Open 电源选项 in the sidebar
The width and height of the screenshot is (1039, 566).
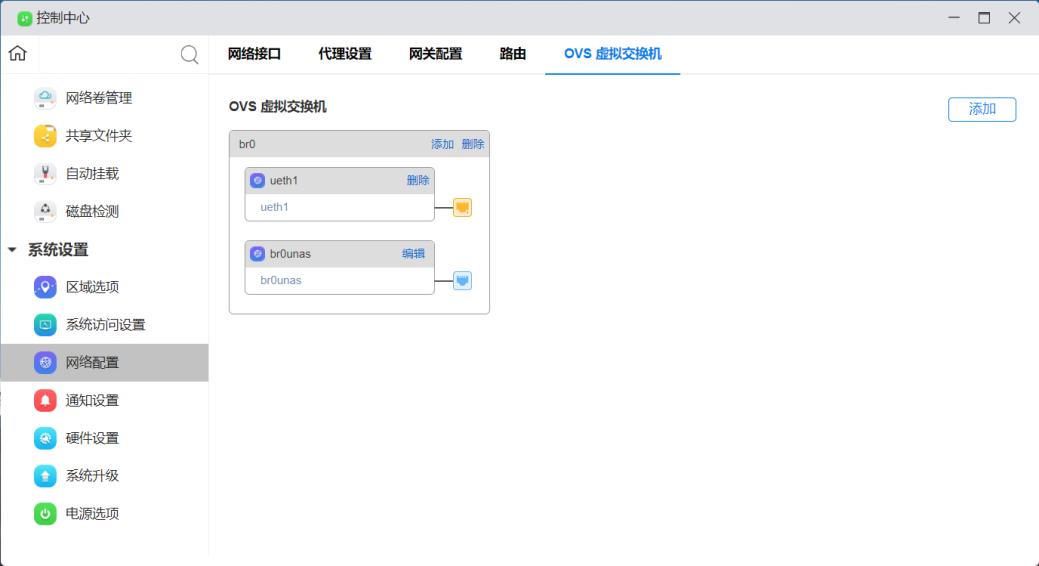[92, 514]
